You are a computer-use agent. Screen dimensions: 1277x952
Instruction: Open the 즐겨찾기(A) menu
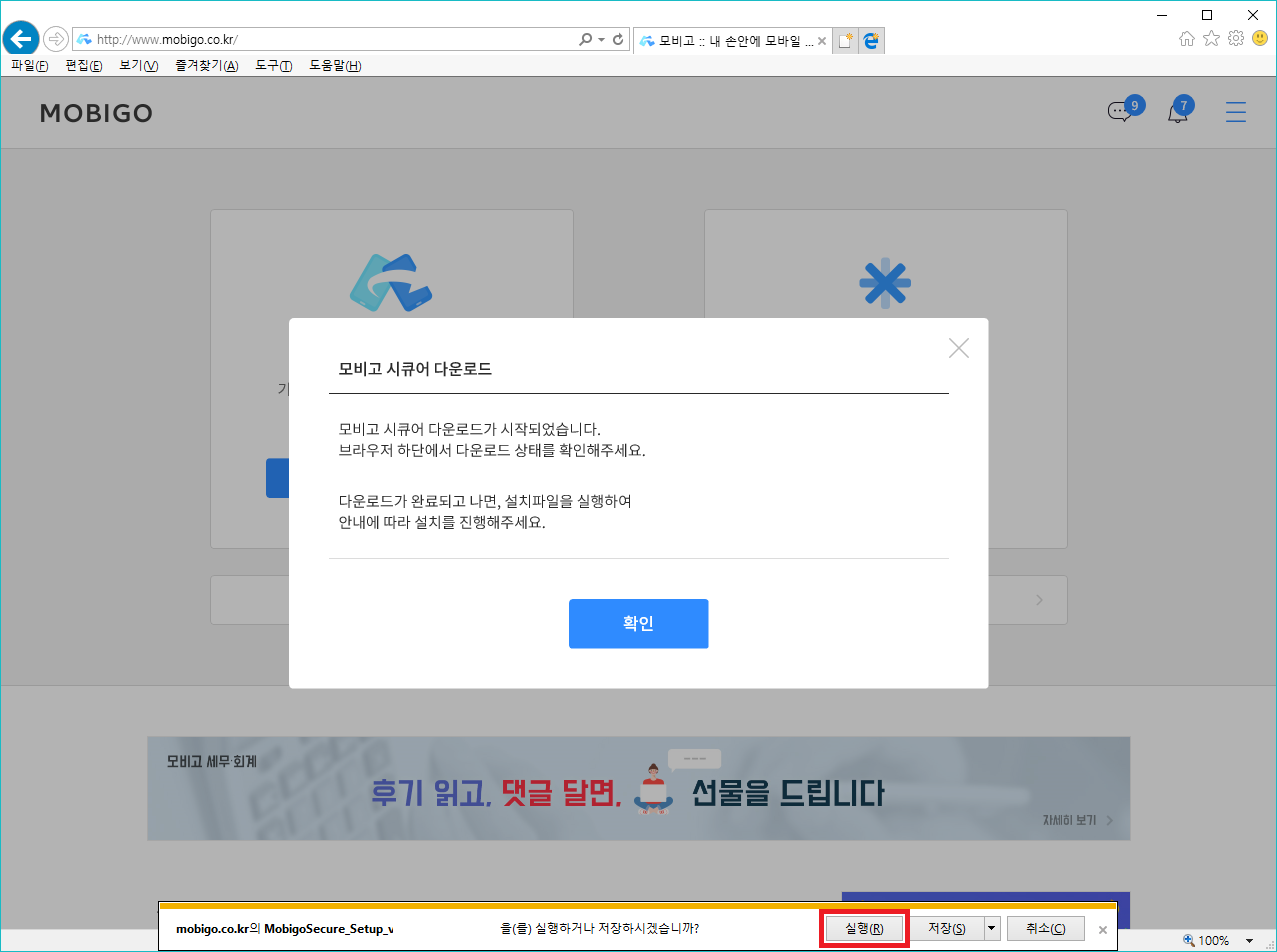coord(207,66)
